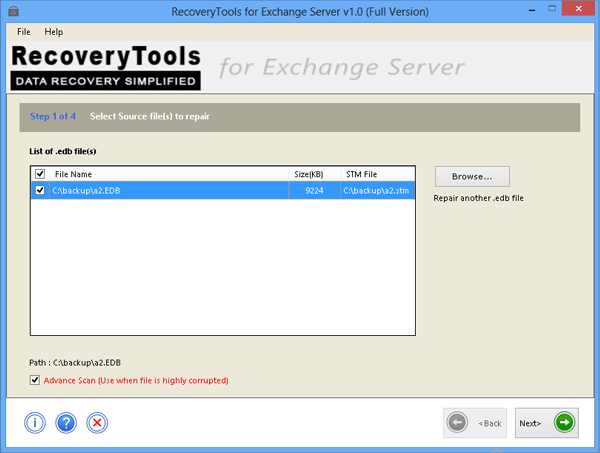Toggle the select-all checkbox in header

40,174
